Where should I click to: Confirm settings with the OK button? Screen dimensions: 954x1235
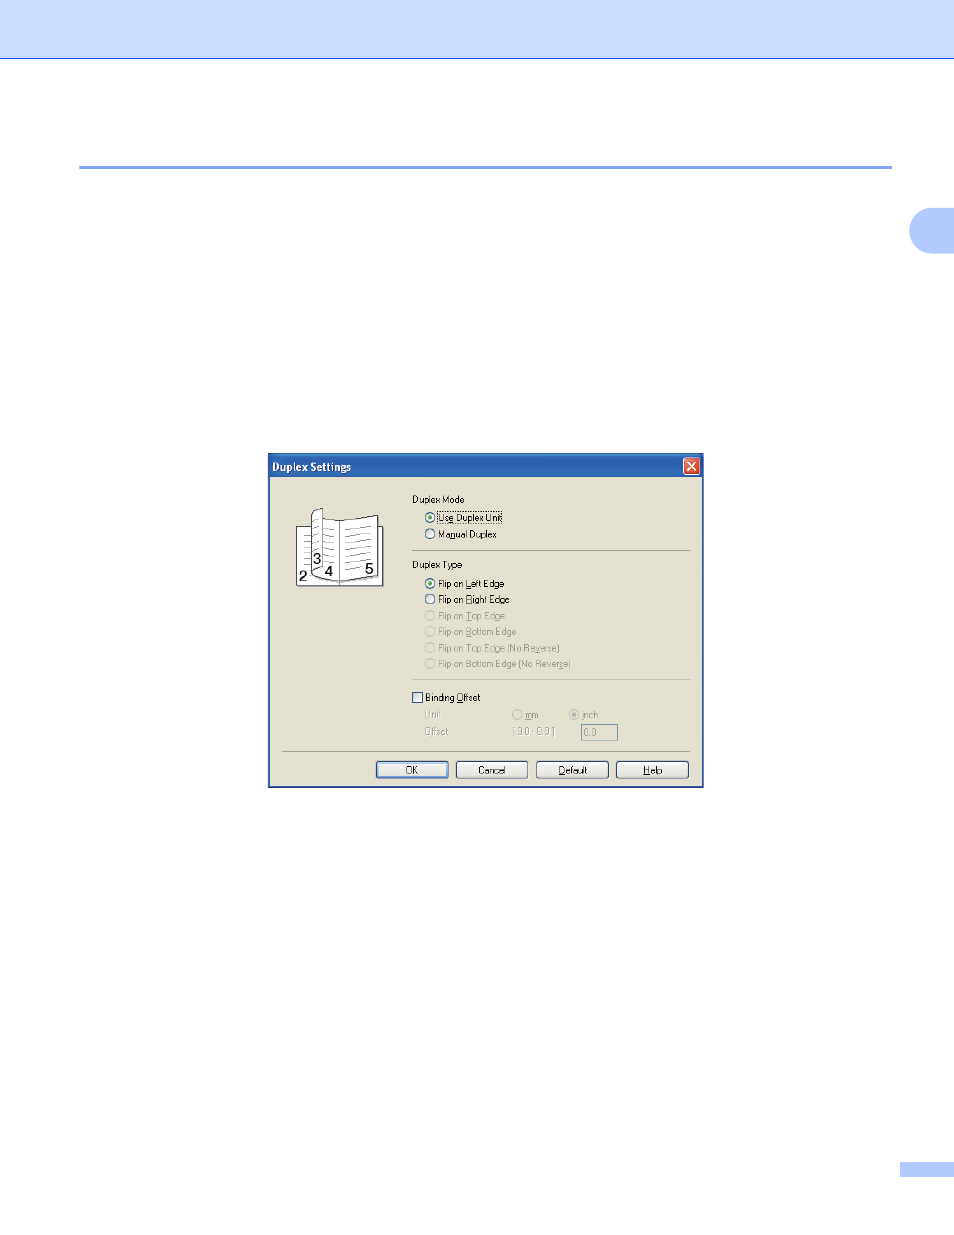pyautogui.click(x=412, y=770)
